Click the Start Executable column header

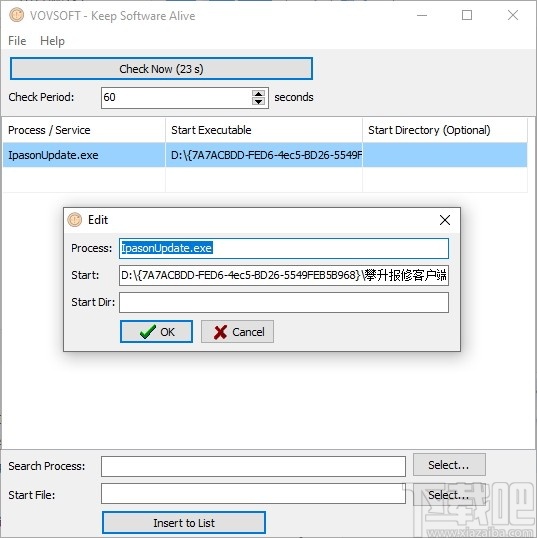point(264,130)
